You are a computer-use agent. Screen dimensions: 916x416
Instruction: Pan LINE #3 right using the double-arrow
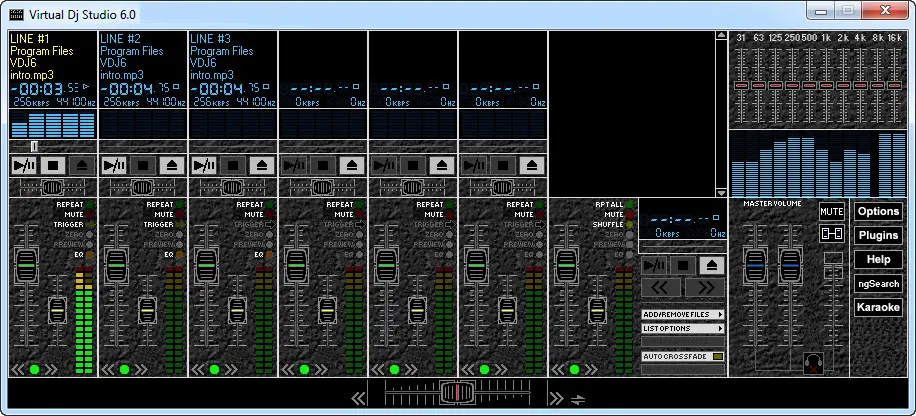[231, 369]
